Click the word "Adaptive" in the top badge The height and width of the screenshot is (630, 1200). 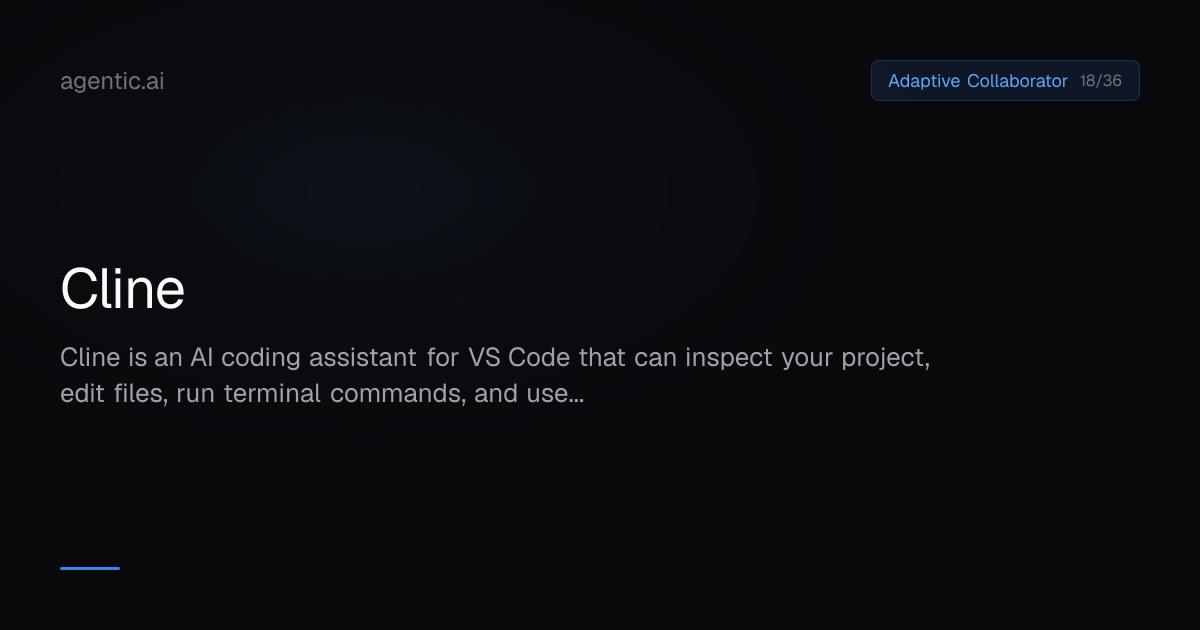point(924,81)
